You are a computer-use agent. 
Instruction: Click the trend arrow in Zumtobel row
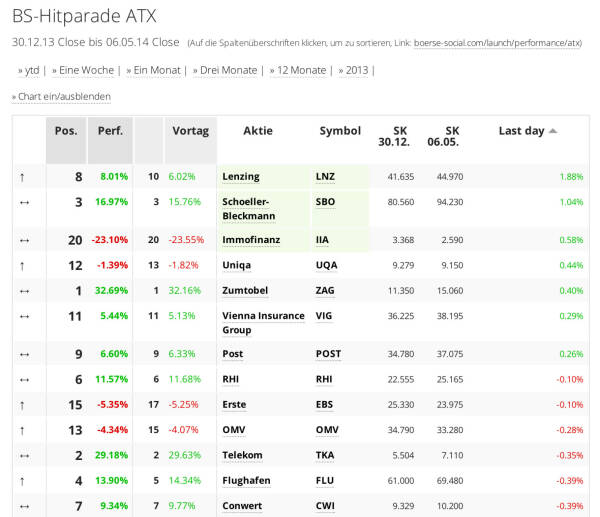[x=23, y=290]
